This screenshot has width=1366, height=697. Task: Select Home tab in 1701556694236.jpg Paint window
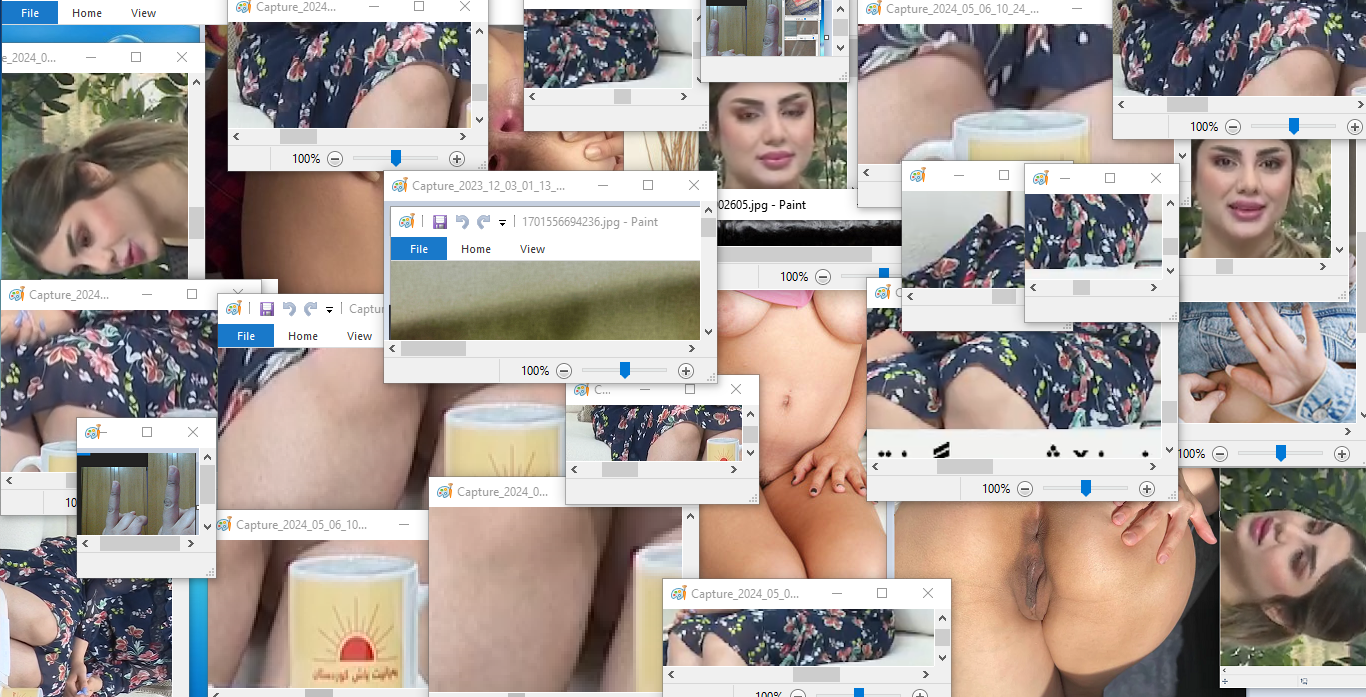(x=476, y=249)
